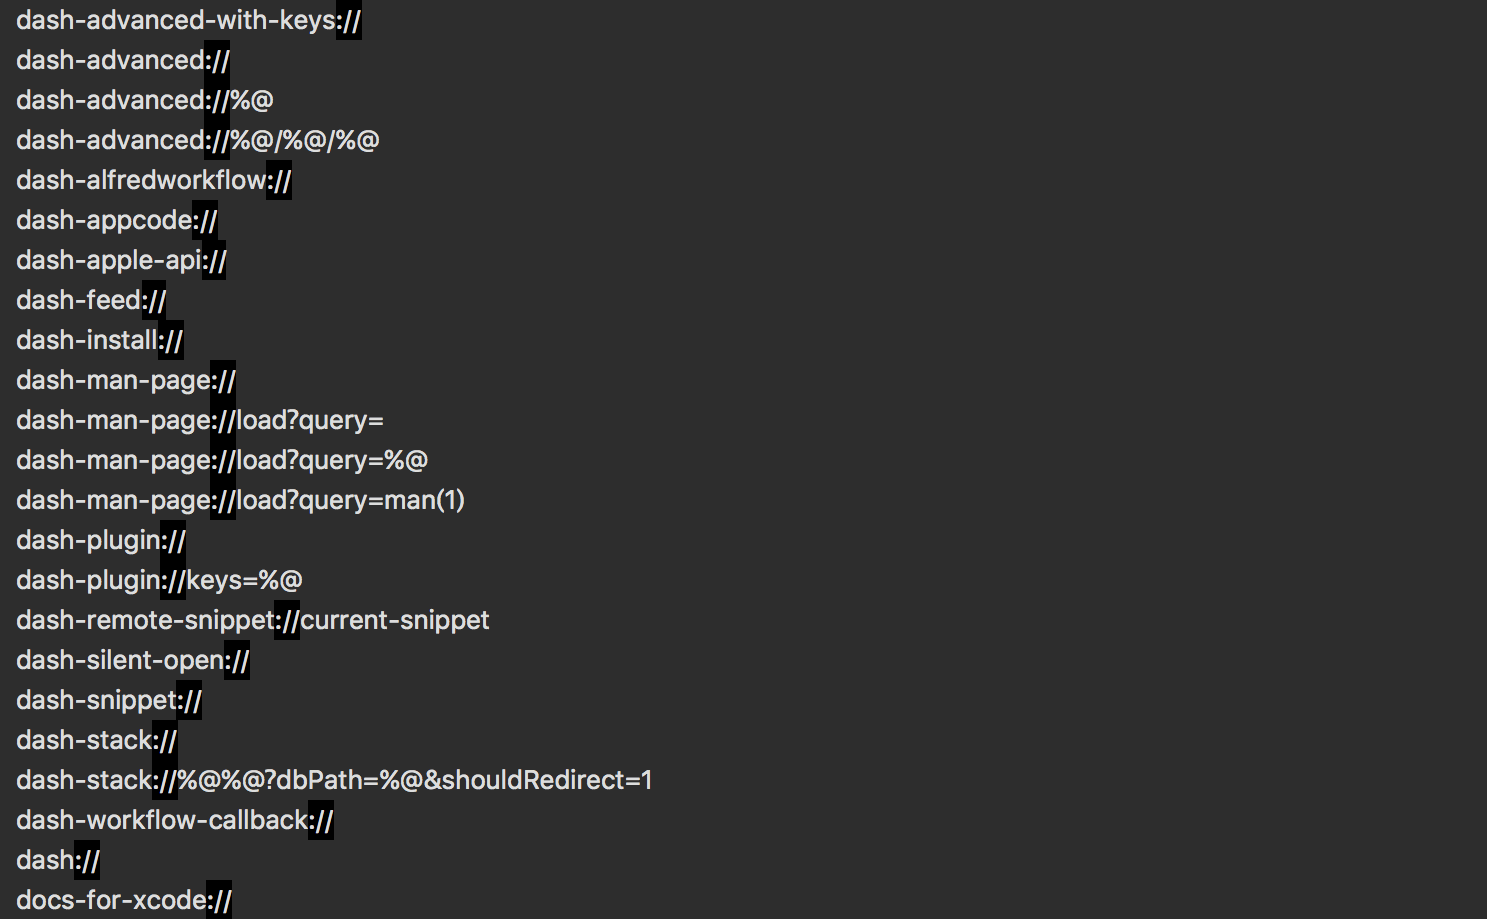Click the dash-feed:// entry
1487x919 pixels.
tap(91, 300)
